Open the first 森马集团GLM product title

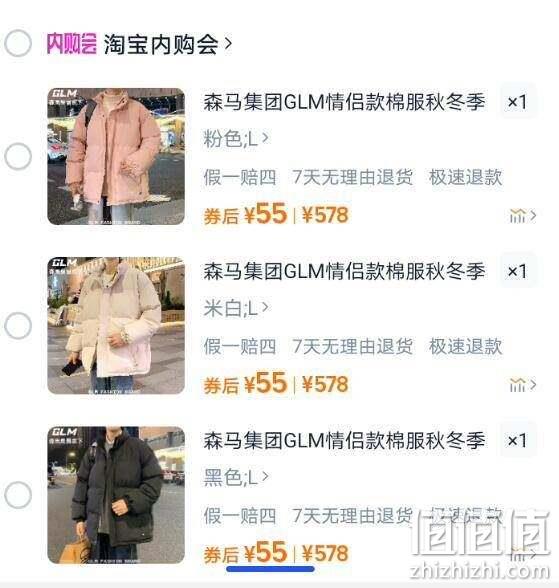point(344,102)
